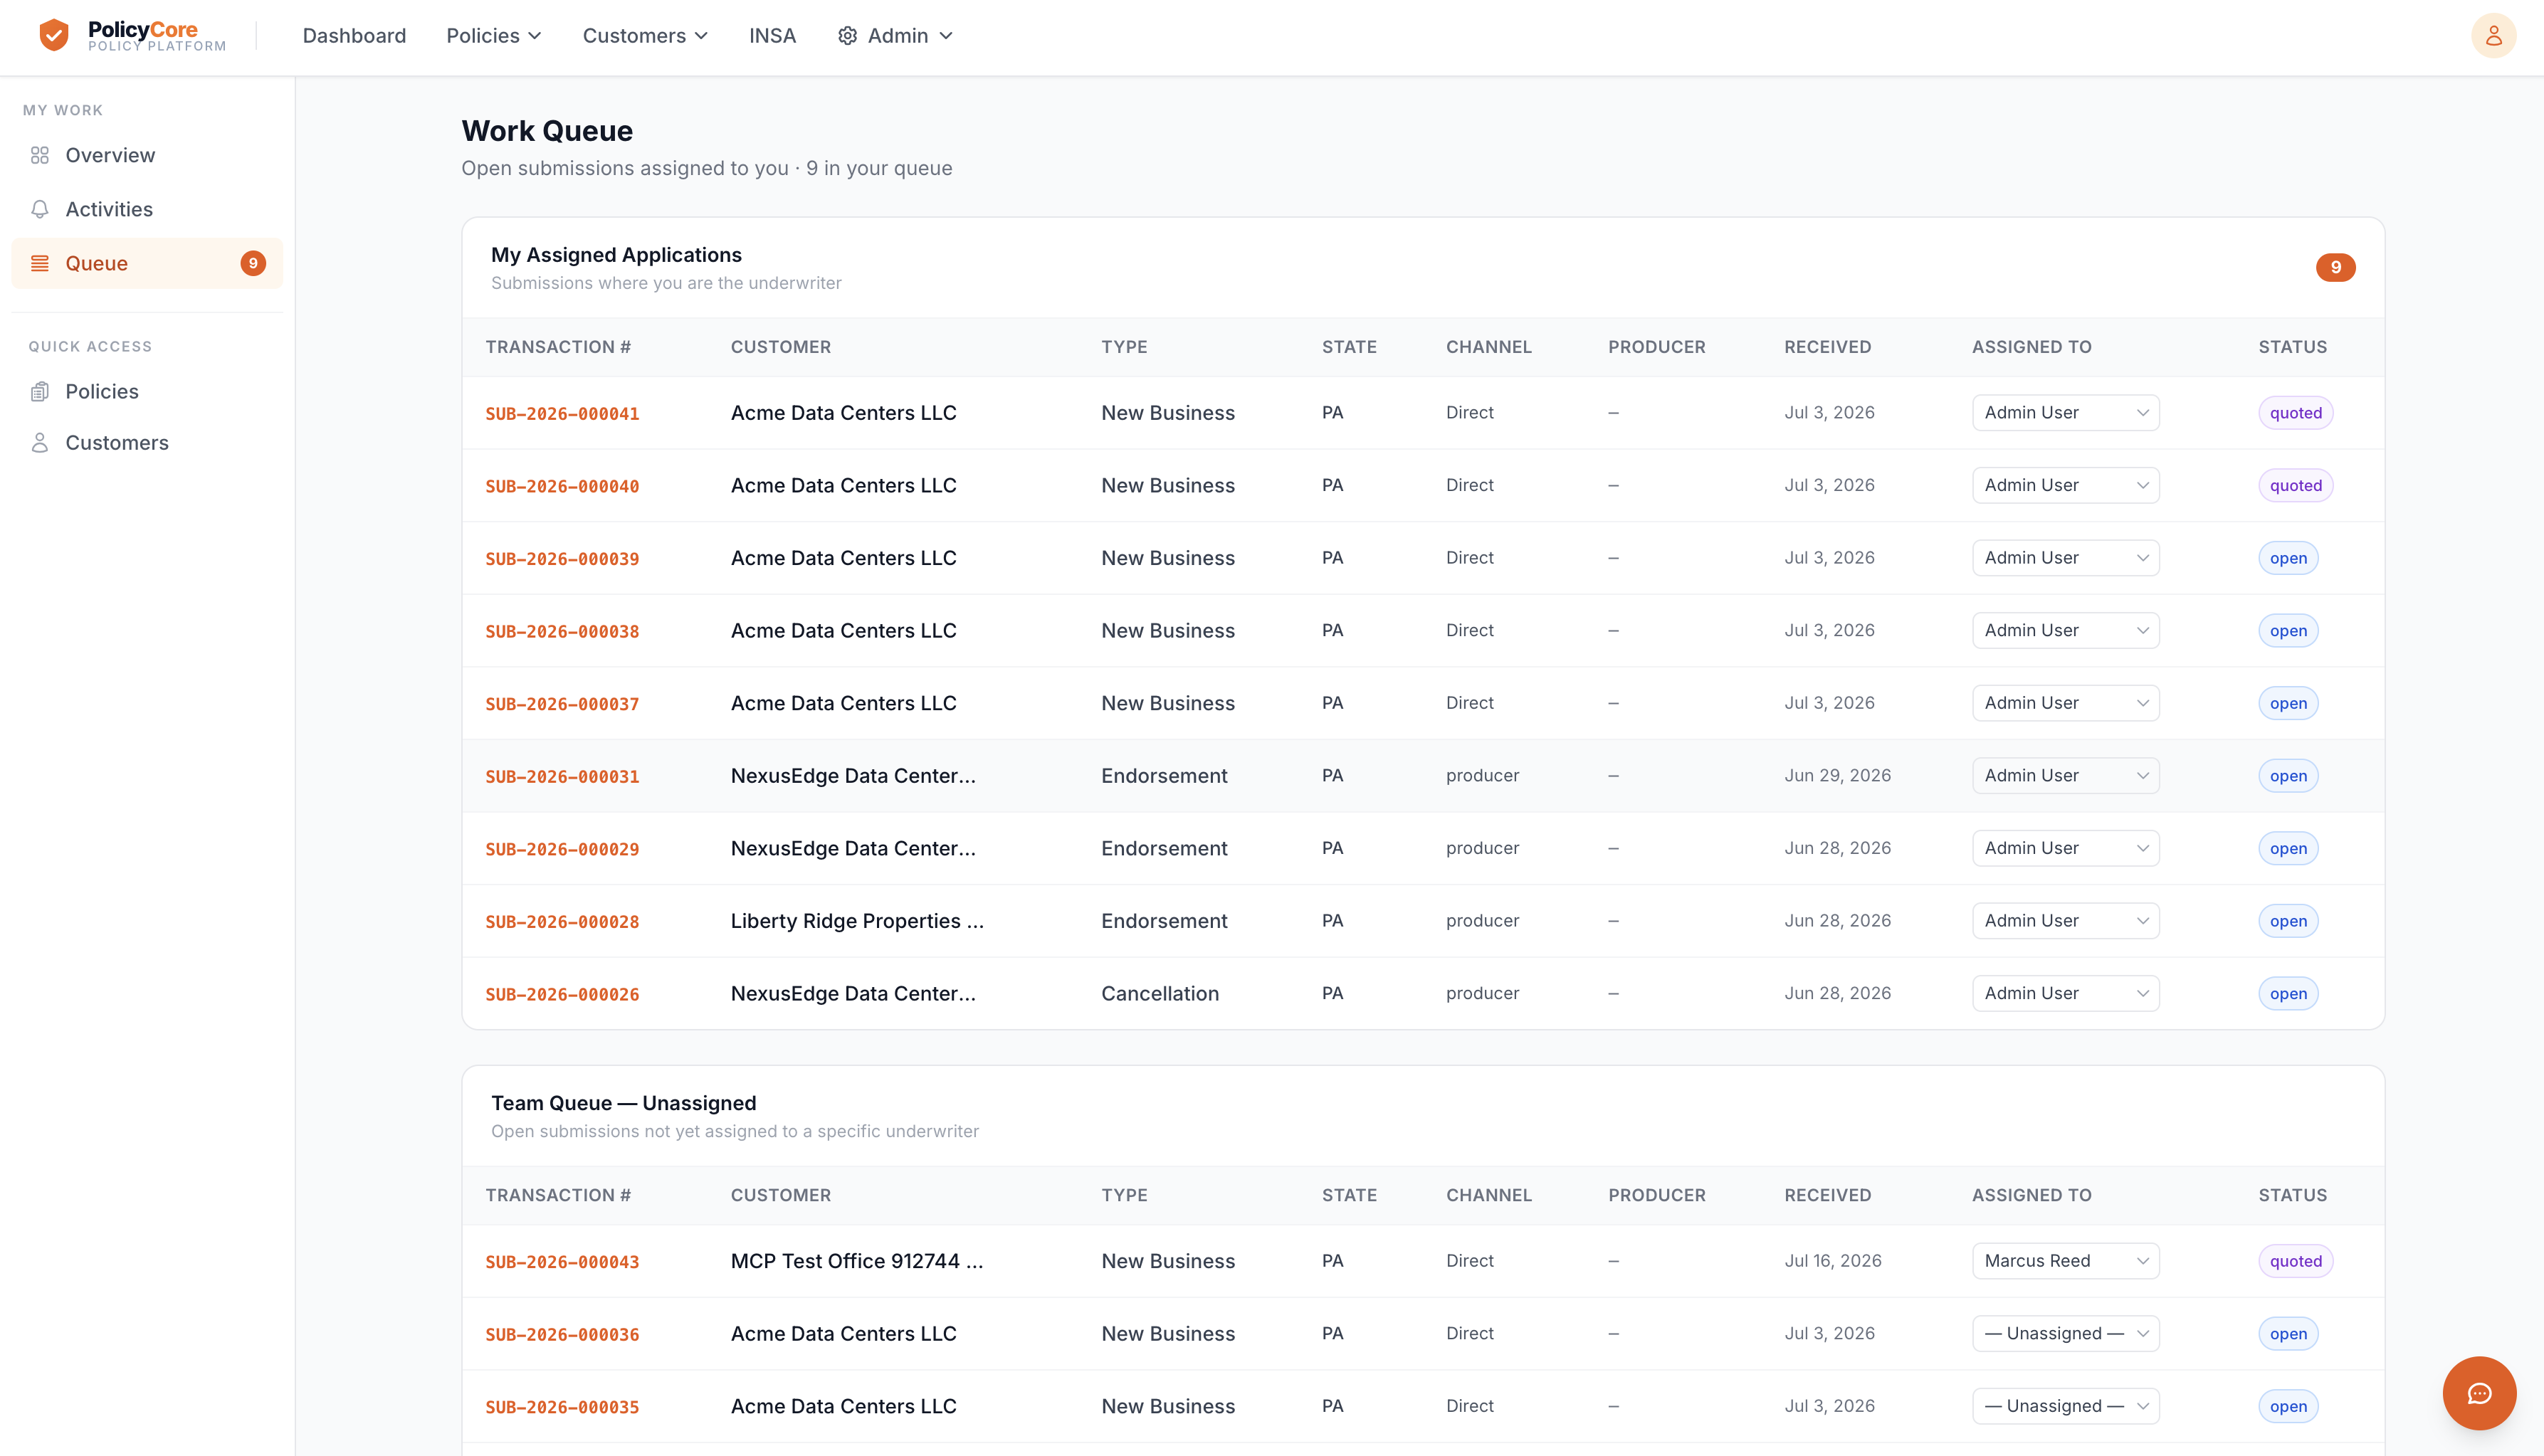
Task: Click MCP Test Office 912744 customer name
Action: click(857, 1261)
